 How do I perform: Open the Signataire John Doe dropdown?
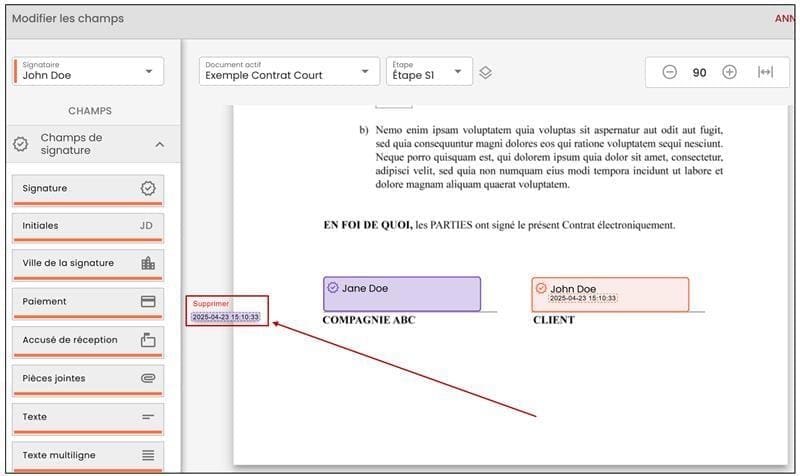click(89, 71)
